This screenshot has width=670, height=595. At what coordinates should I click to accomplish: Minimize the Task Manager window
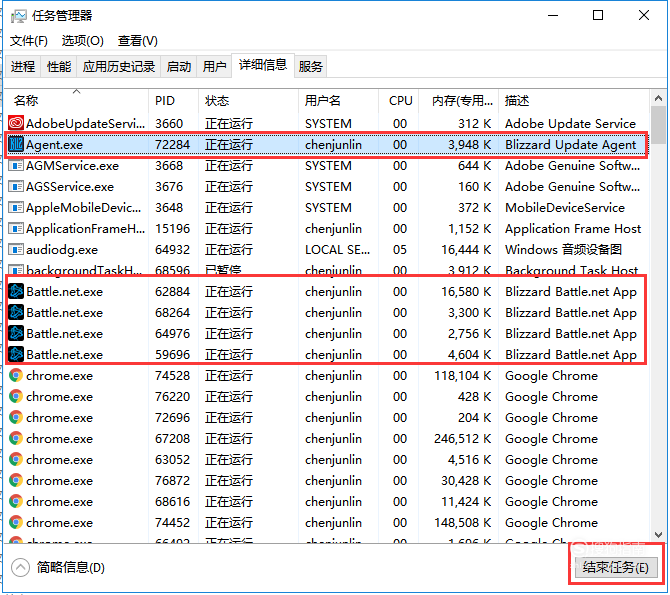(553, 16)
